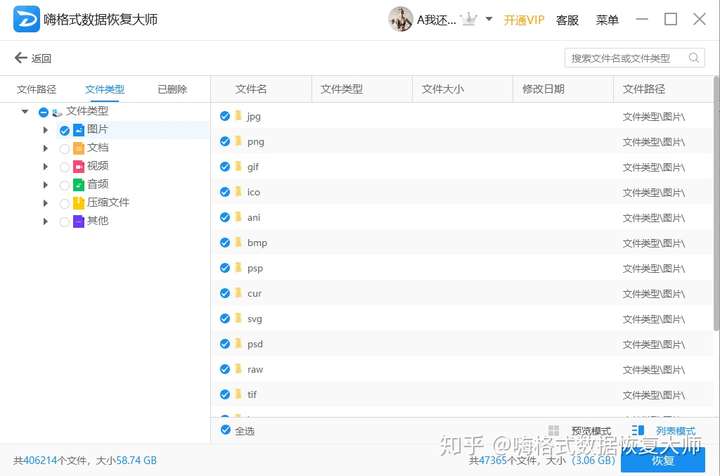Click the back arrow icon
The width and height of the screenshot is (720, 476).
click(21, 58)
